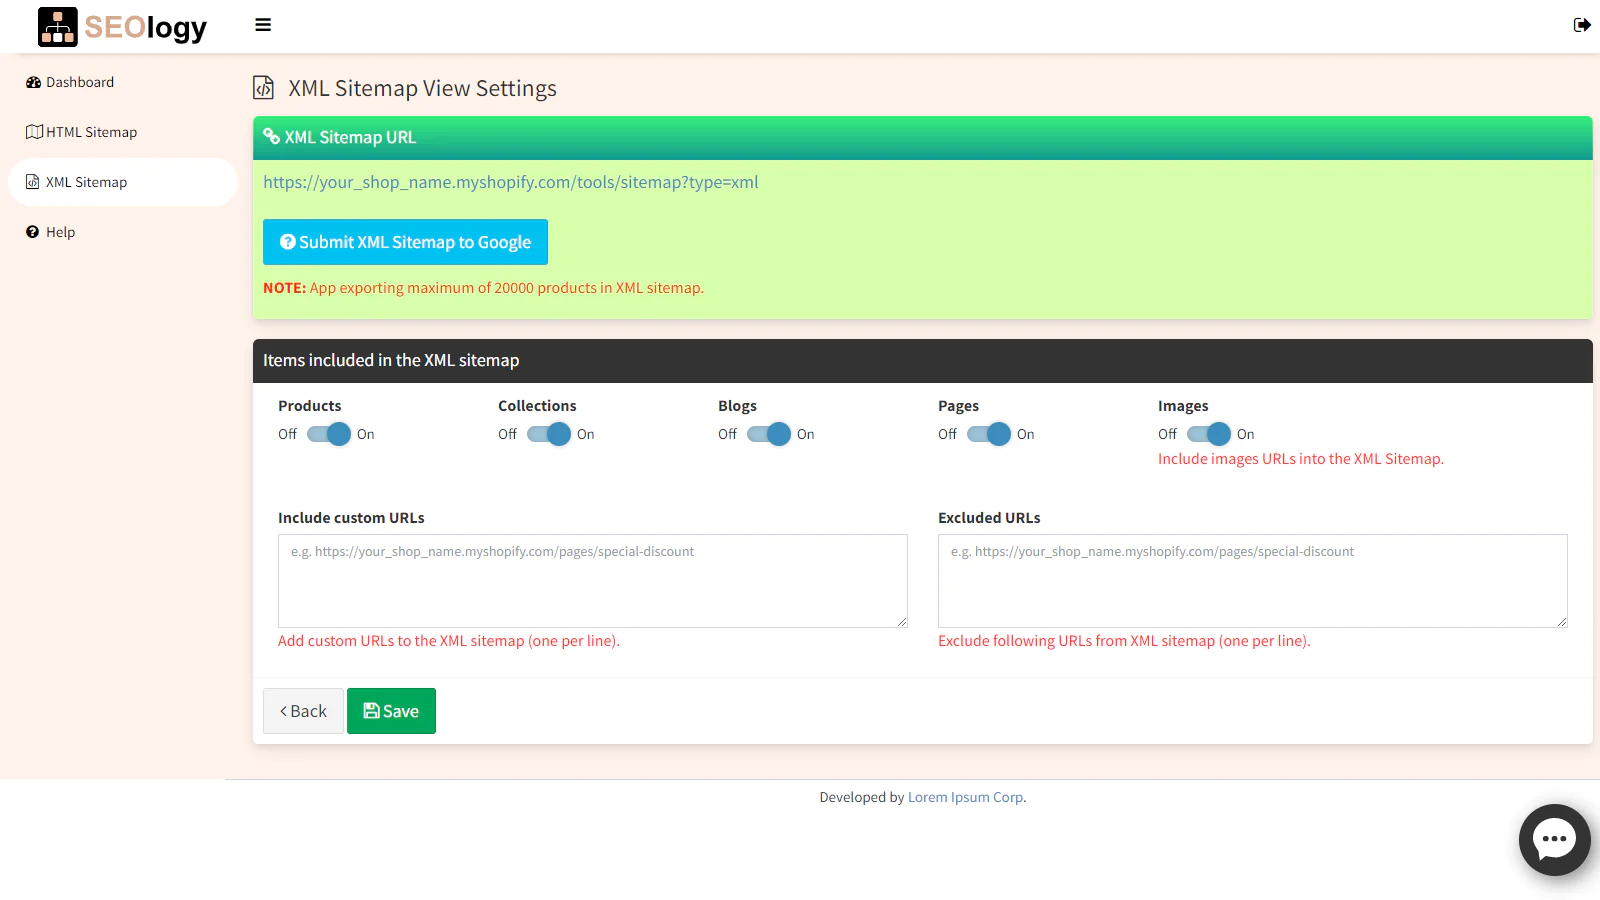This screenshot has height=900, width=1600.
Task: Toggle the hamburger sidebar menu
Action: pos(263,25)
